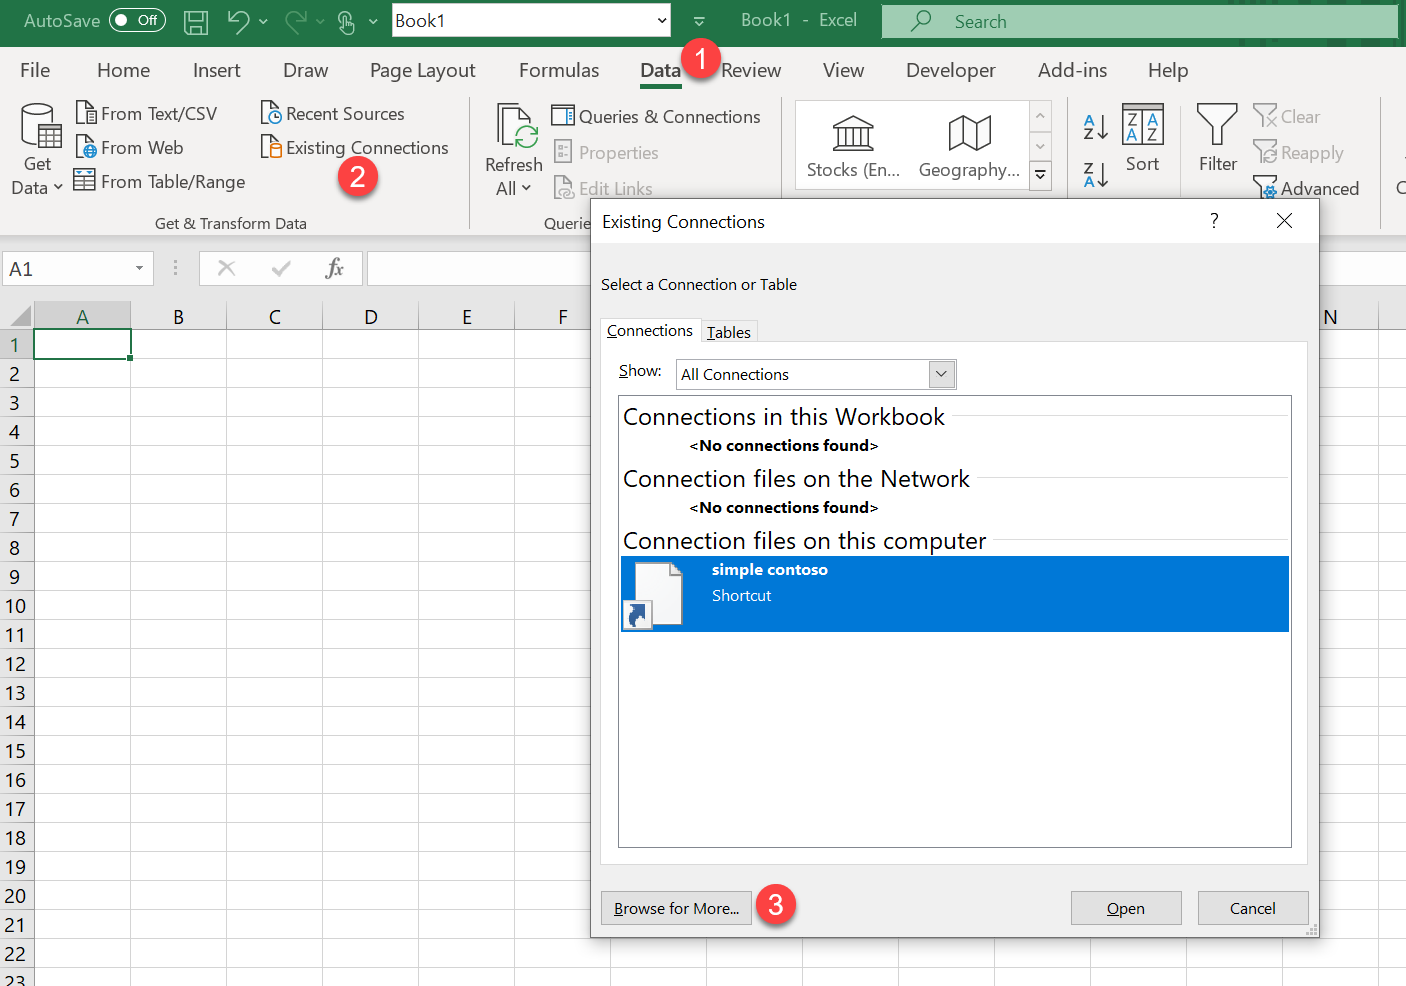
Task: Click into the Search box
Action: 1140,21
